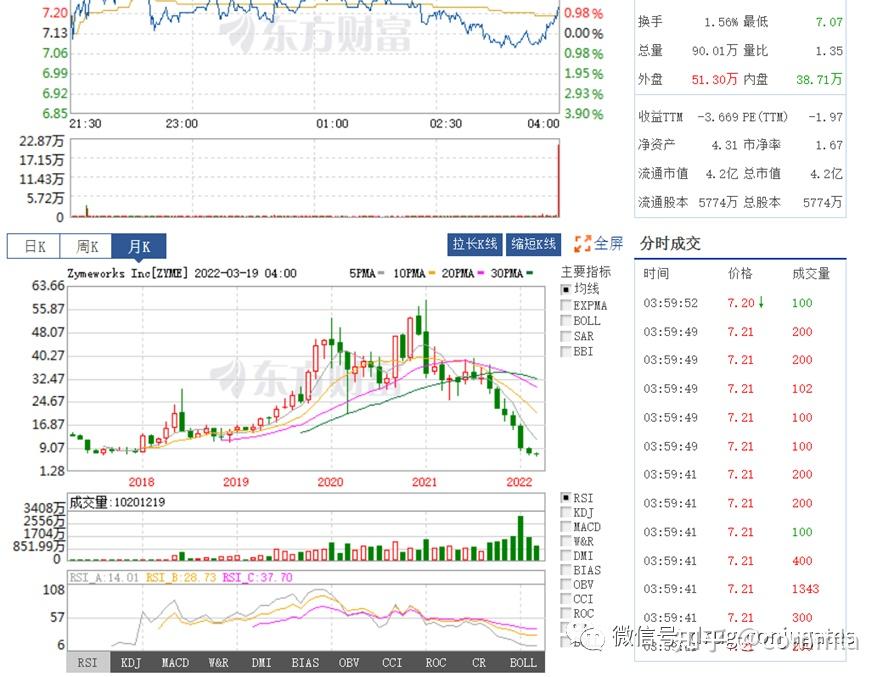Enable the BBI overlay
This screenshot has width=883, height=677.
pos(565,352)
